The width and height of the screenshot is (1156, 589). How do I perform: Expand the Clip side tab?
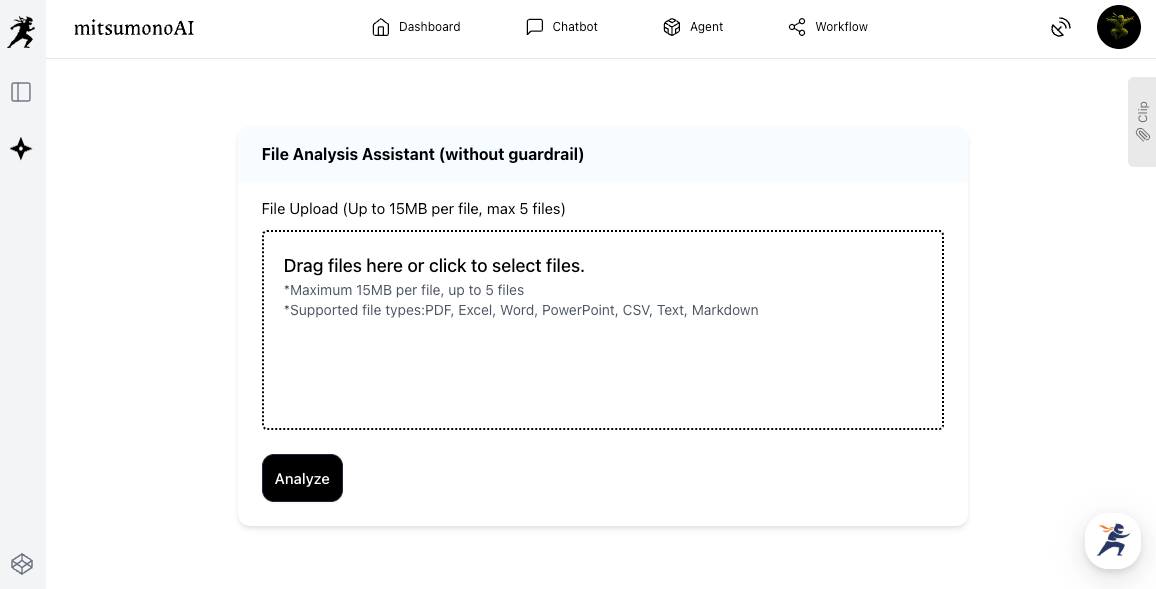[x=1142, y=111]
